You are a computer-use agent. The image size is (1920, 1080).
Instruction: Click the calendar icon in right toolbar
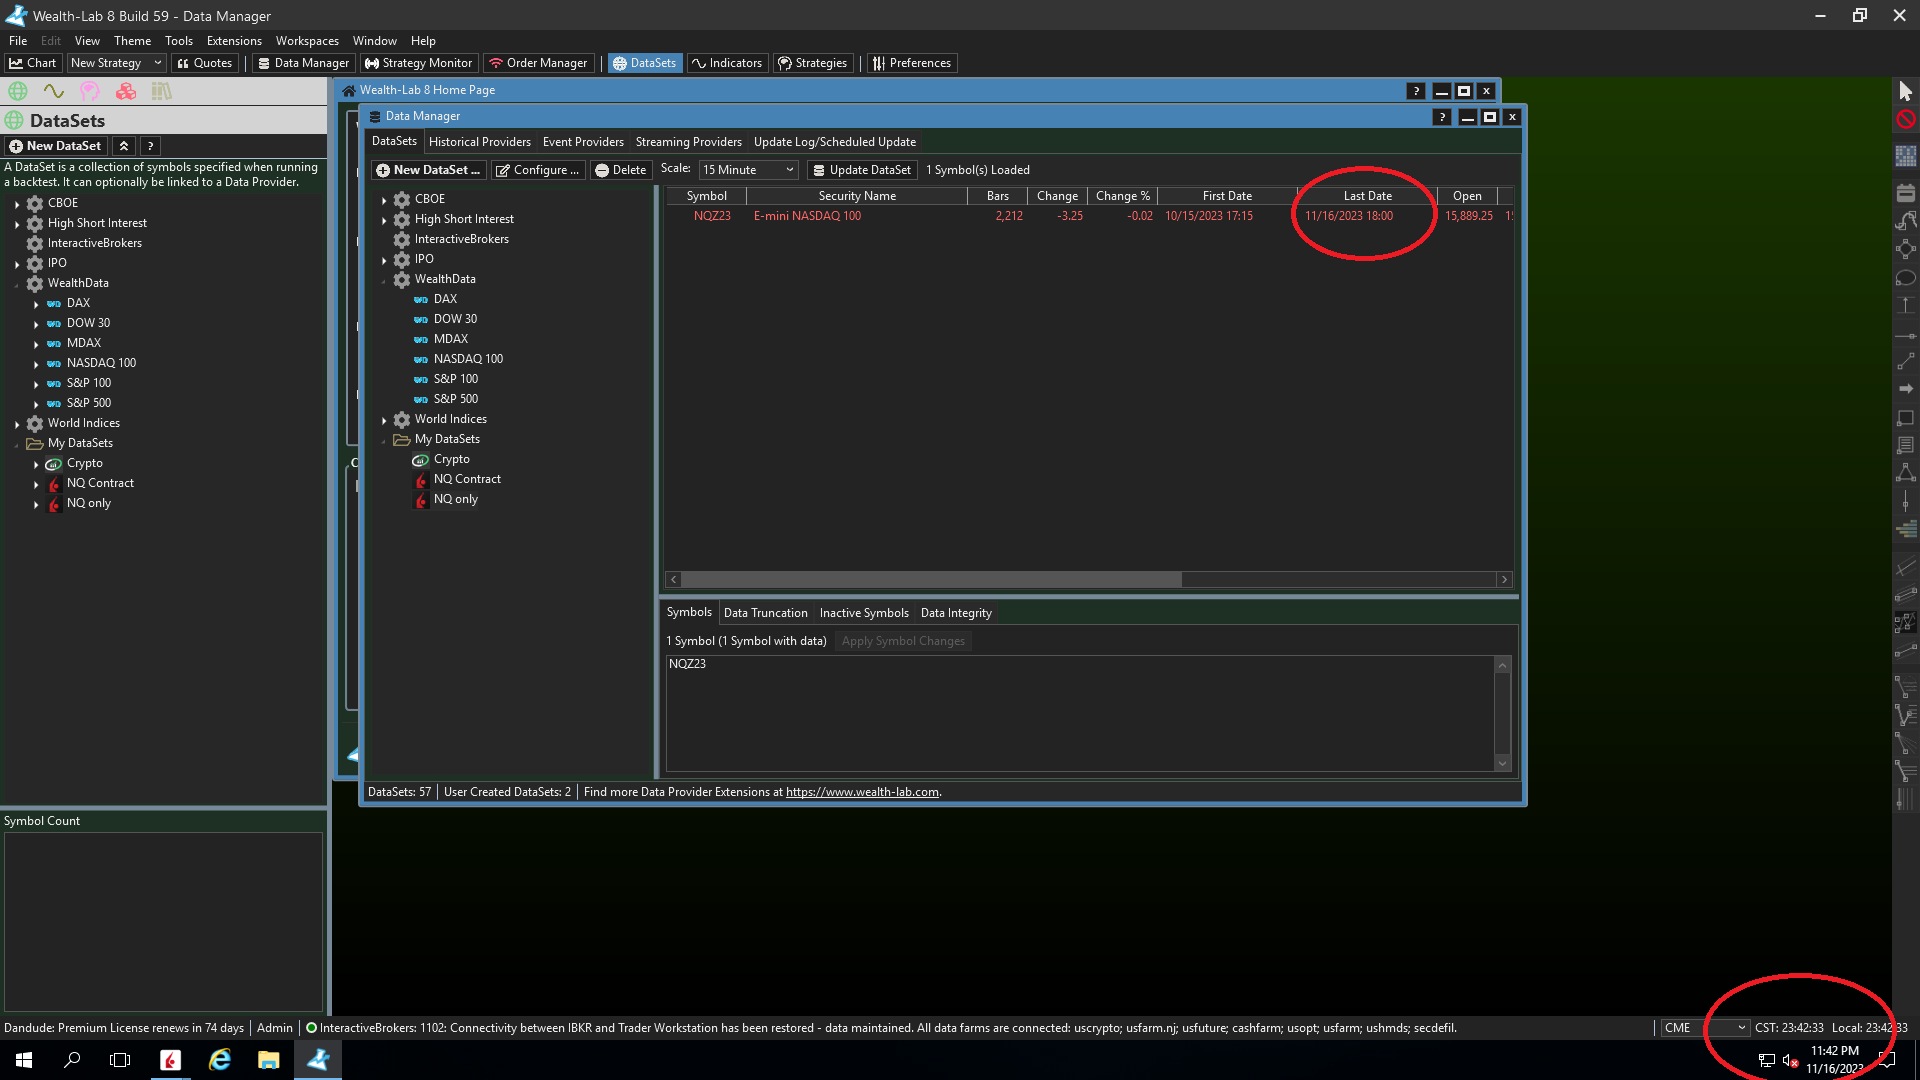[1906, 193]
